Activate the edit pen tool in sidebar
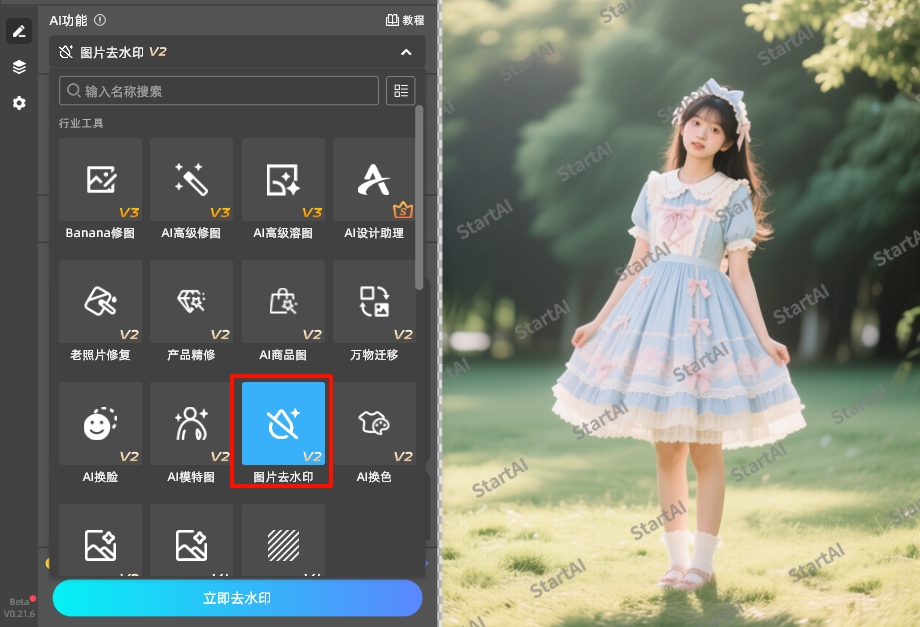This screenshot has height=627, width=920. (18, 30)
